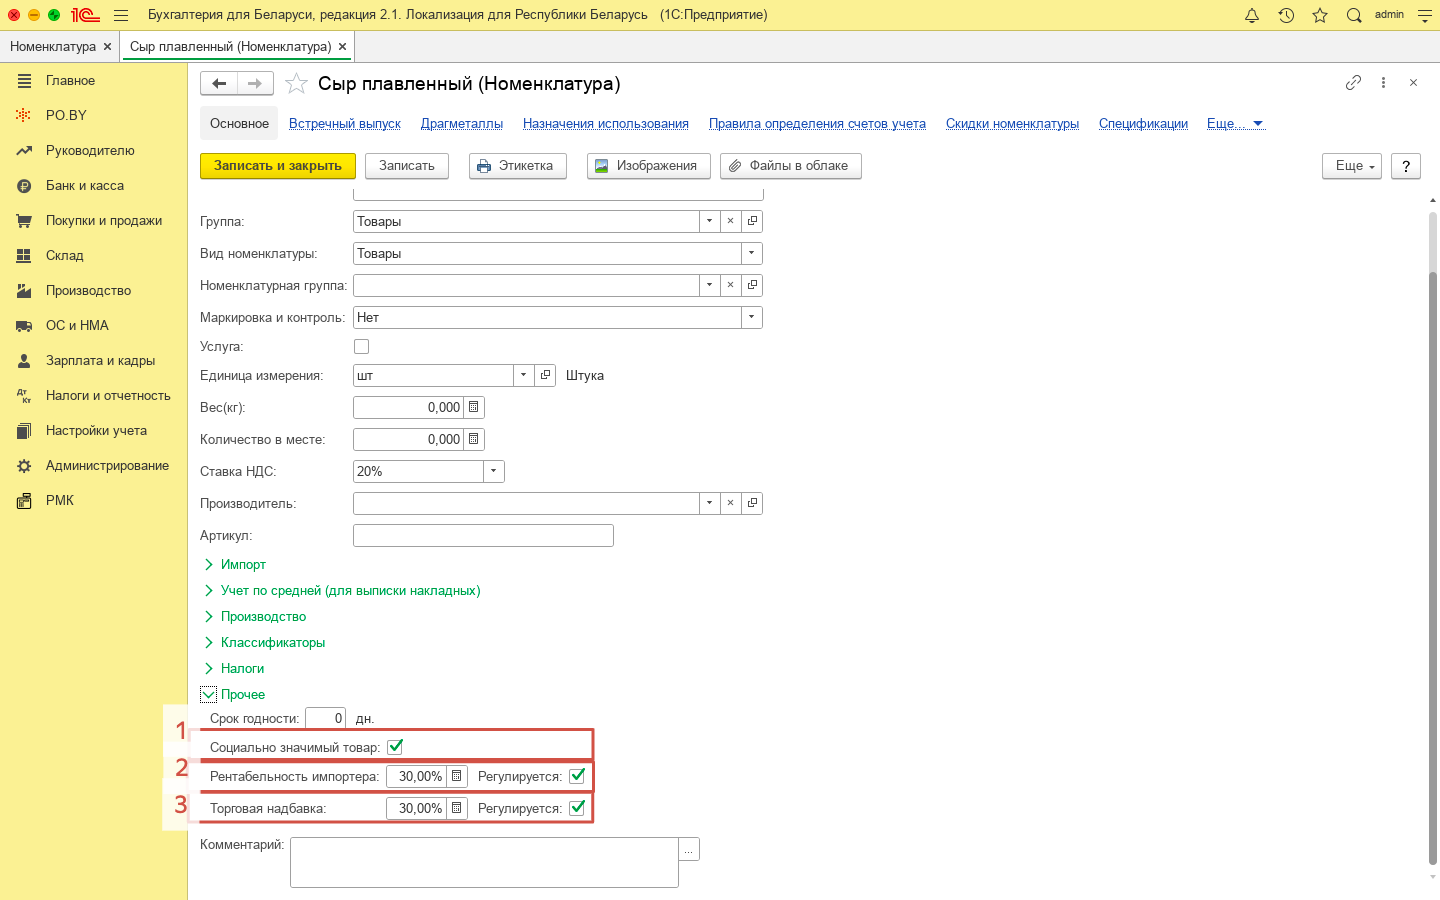Click the copy link chain icon
The height and width of the screenshot is (900, 1440).
1353,83
